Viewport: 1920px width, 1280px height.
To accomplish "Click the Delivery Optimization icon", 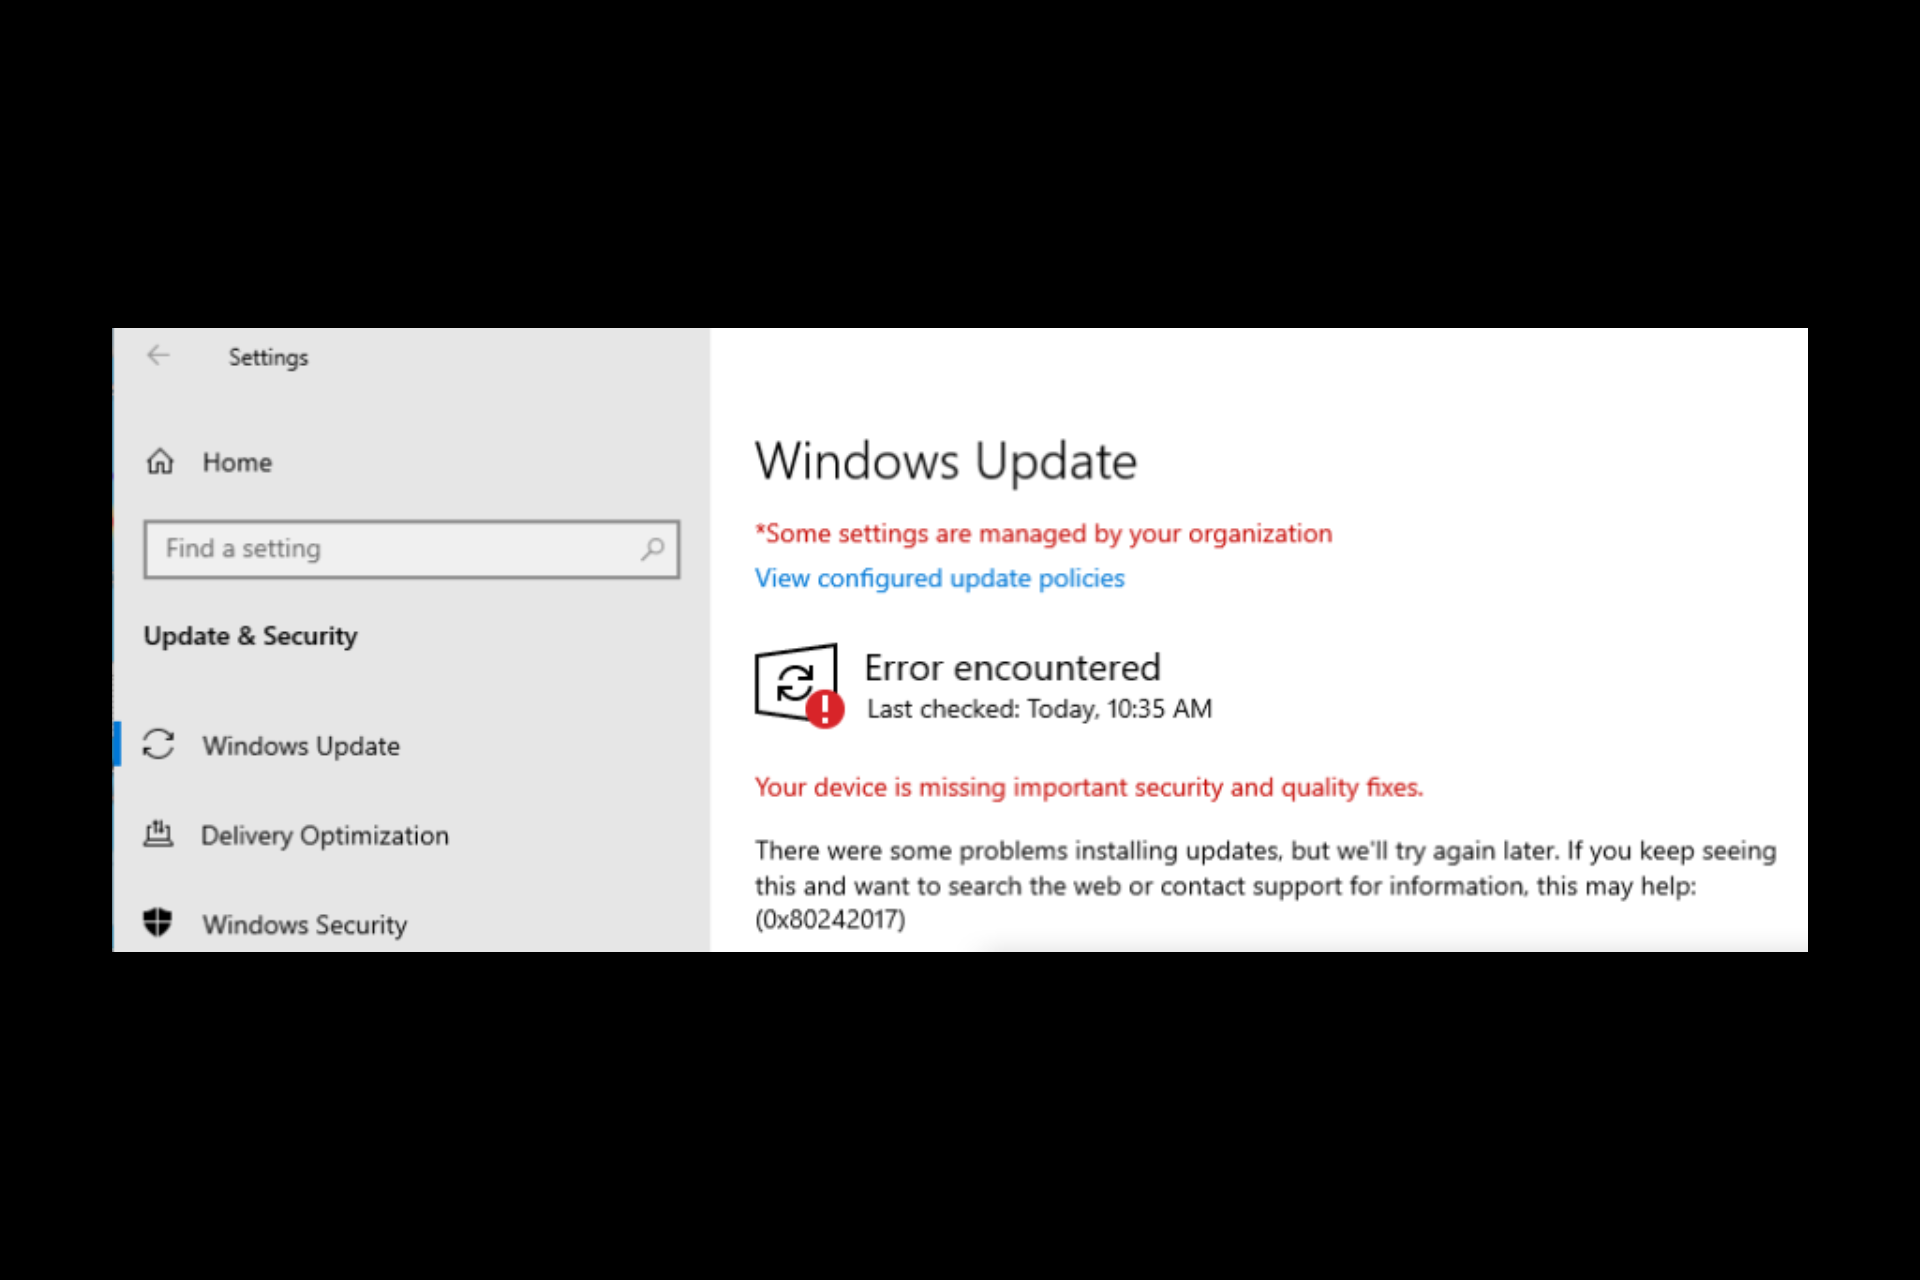I will click(161, 834).
